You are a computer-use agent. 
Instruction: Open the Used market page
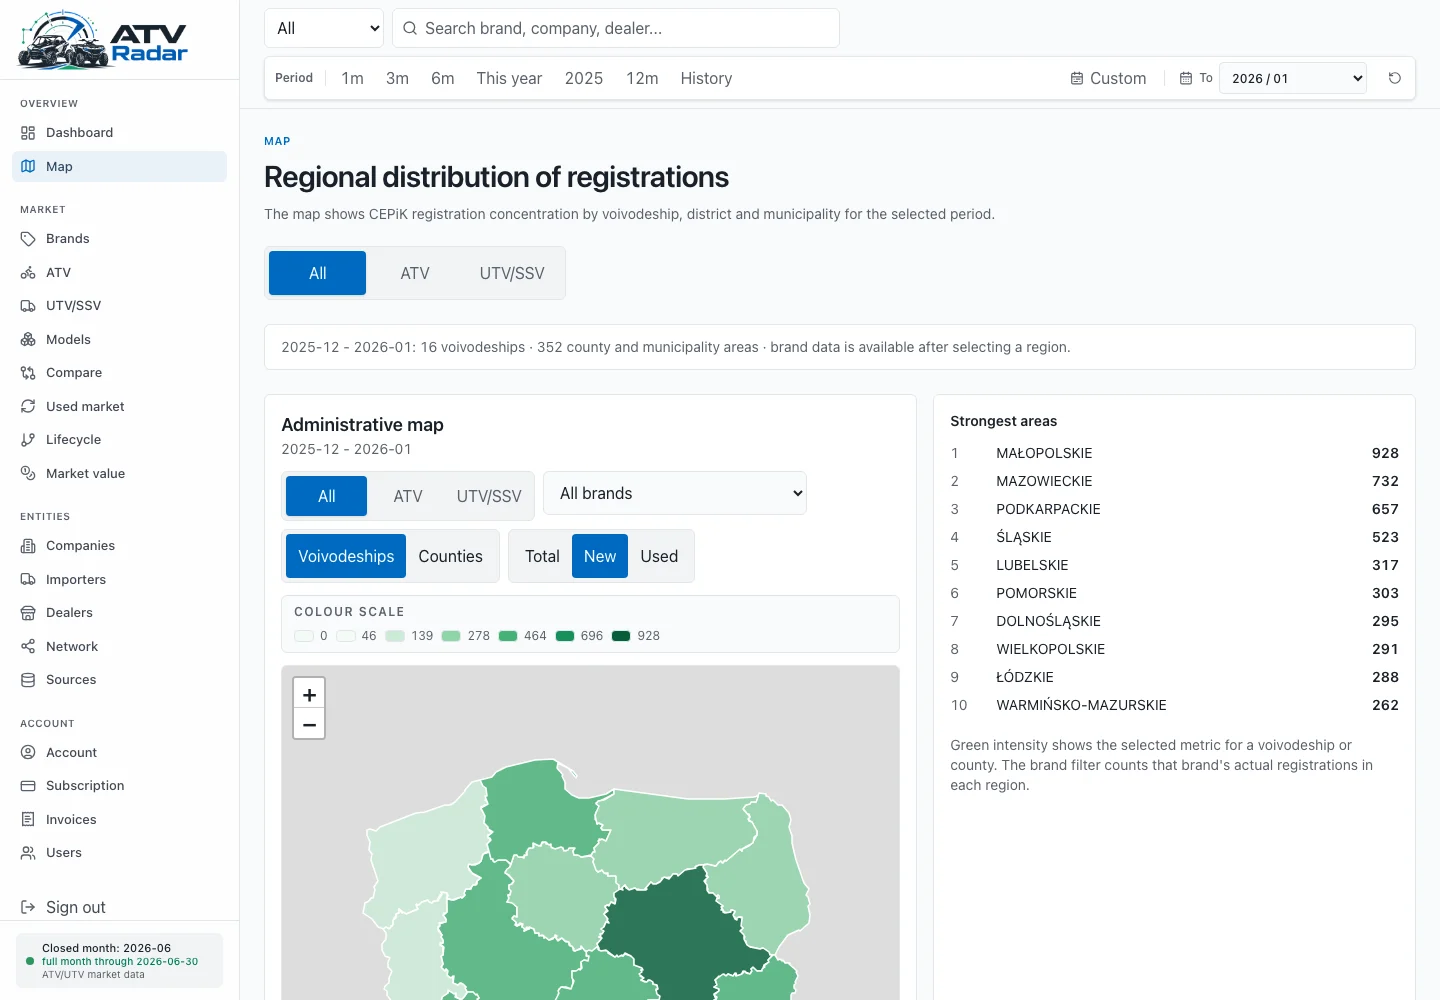(x=119, y=407)
